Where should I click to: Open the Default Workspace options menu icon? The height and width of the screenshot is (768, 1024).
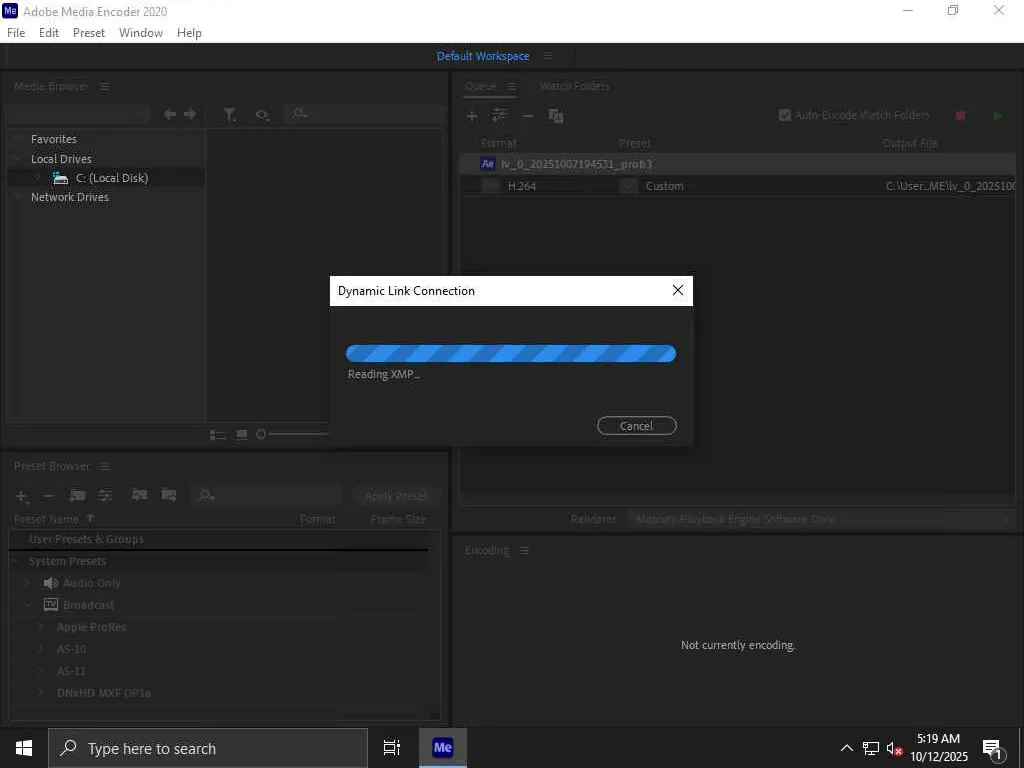point(548,56)
